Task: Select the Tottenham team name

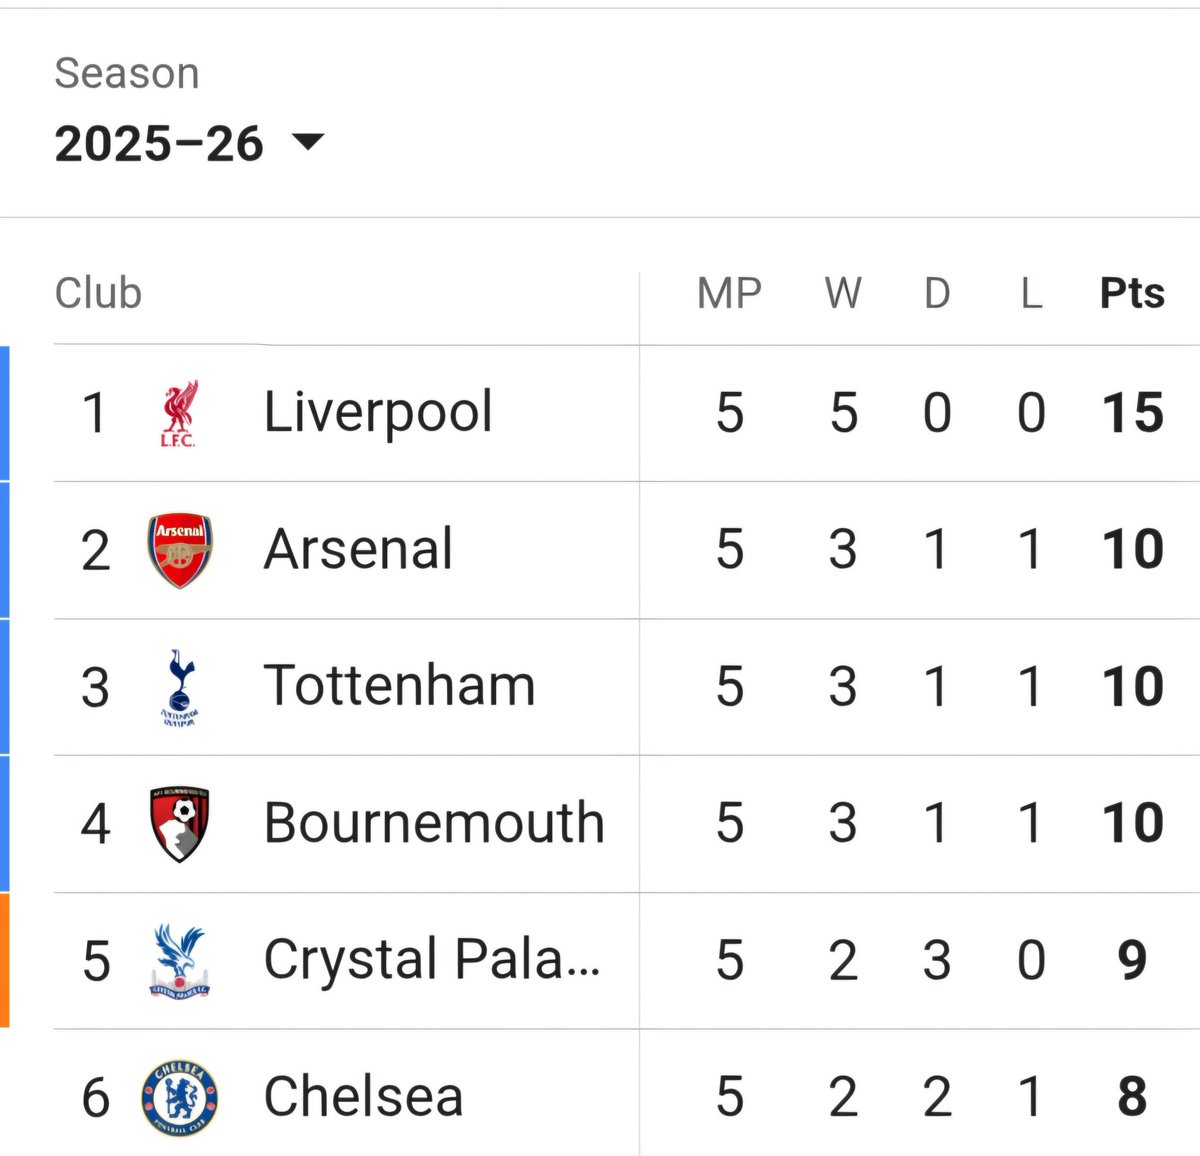Action: point(399,686)
